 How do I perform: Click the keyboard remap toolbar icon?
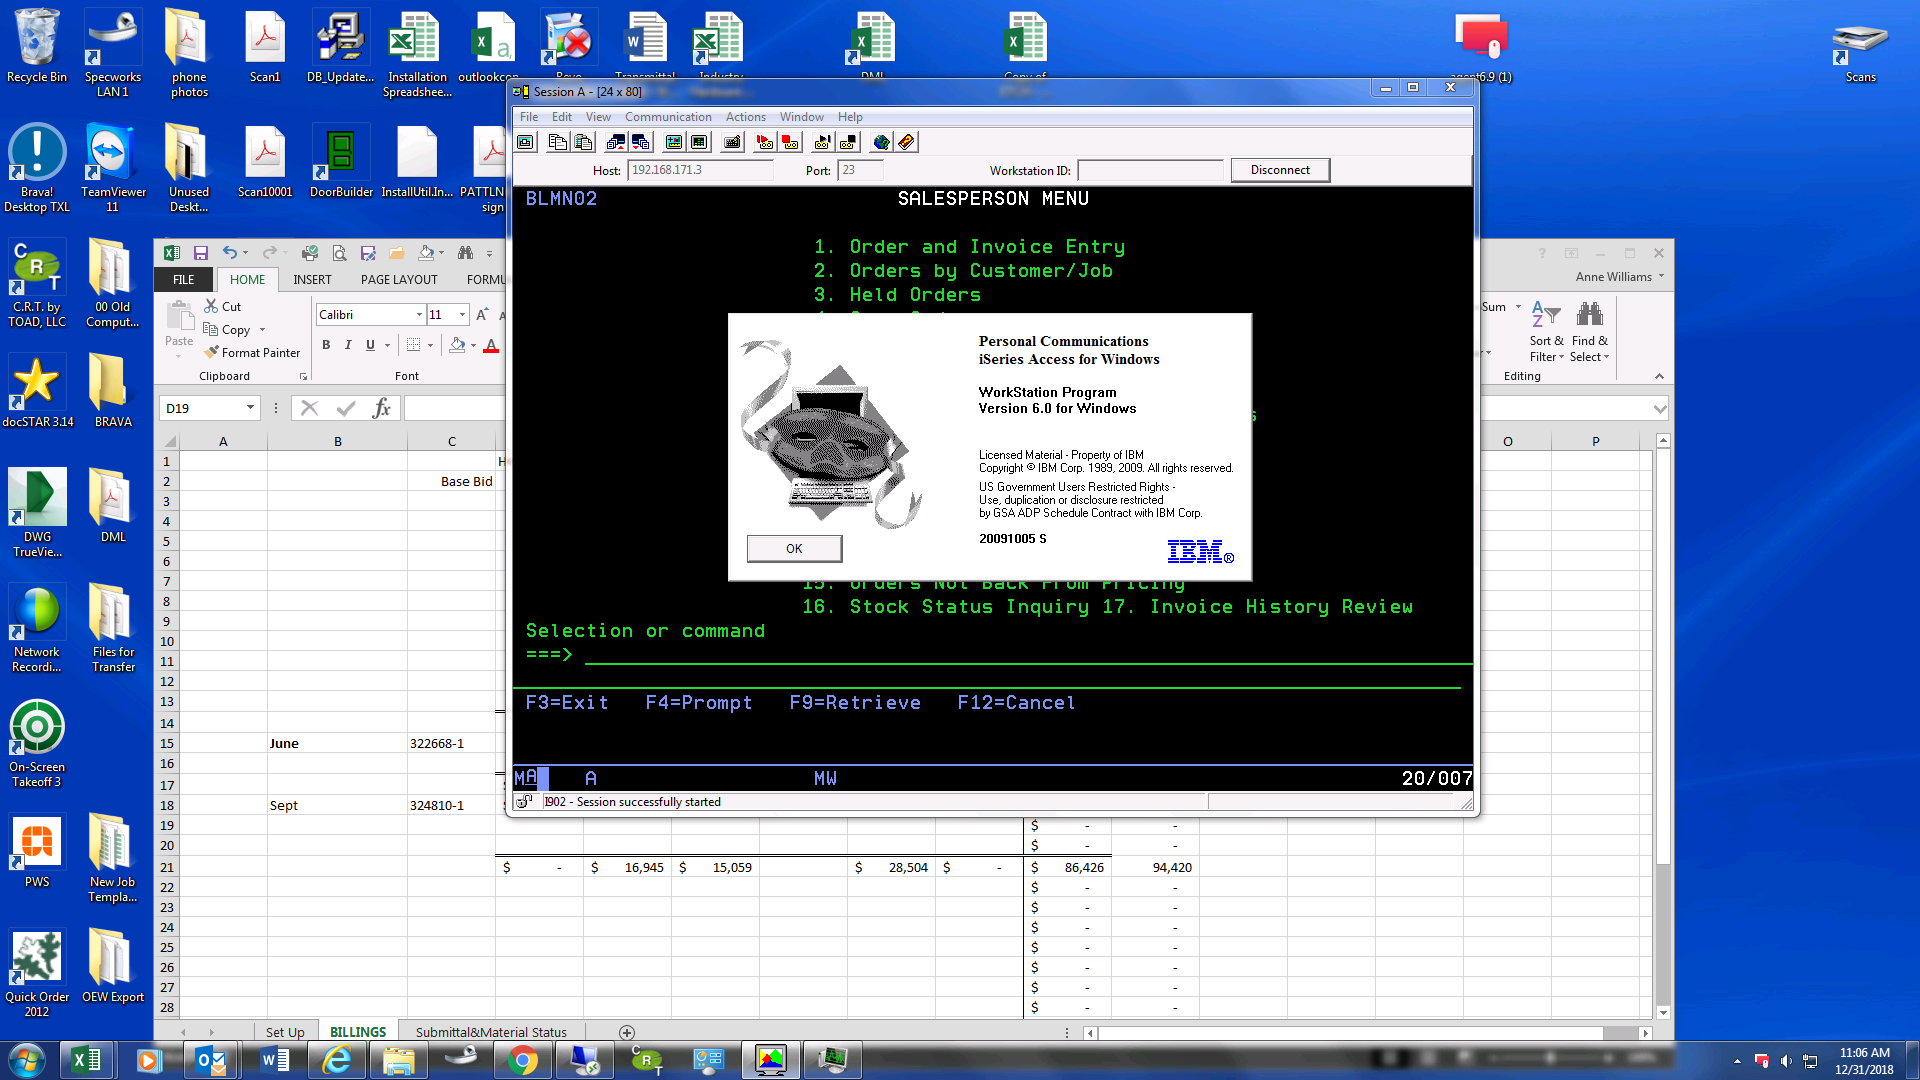pyautogui.click(x=732, y=142)
